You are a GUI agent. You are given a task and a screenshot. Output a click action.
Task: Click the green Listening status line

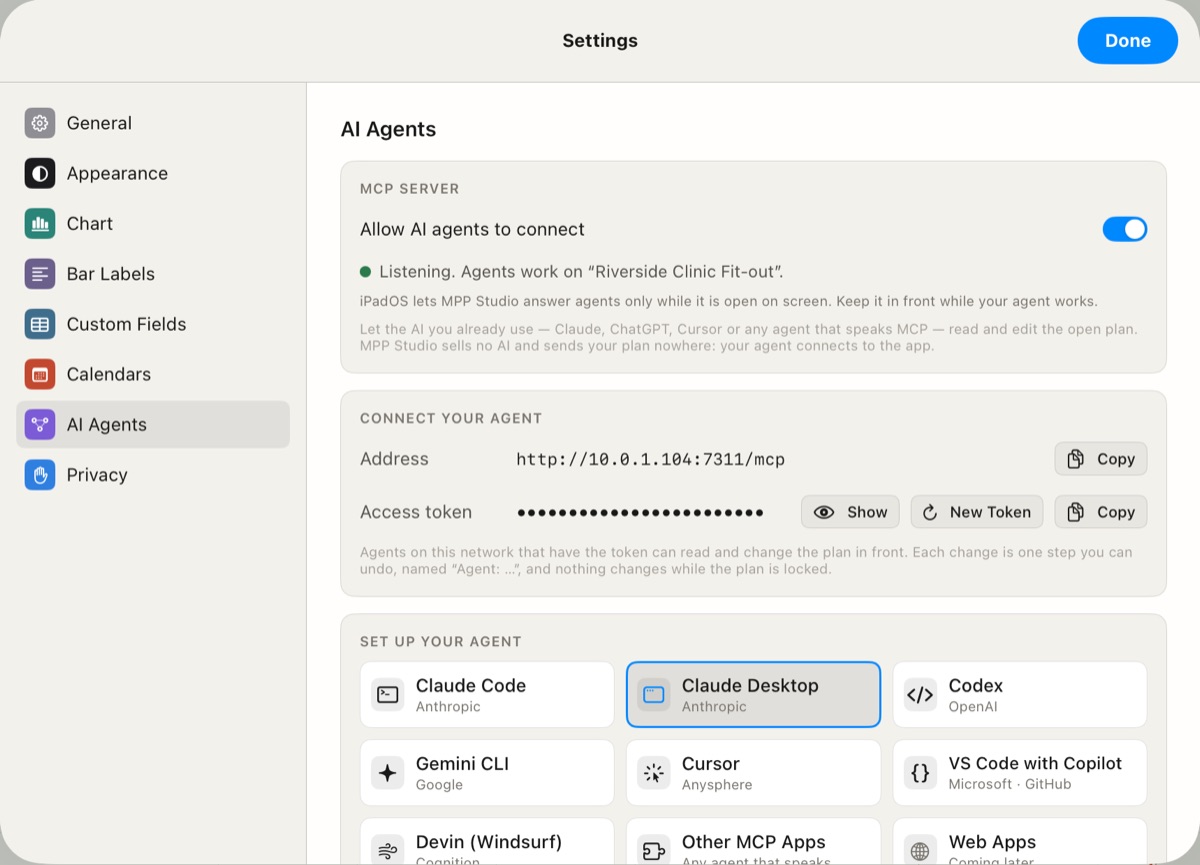571,271
